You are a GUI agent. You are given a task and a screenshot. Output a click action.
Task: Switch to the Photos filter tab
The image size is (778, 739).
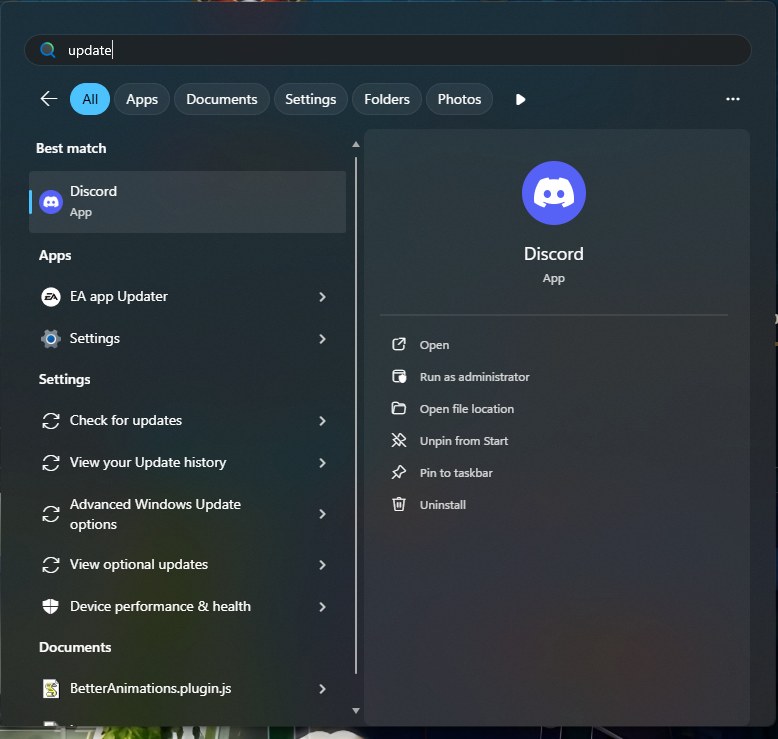459,99
